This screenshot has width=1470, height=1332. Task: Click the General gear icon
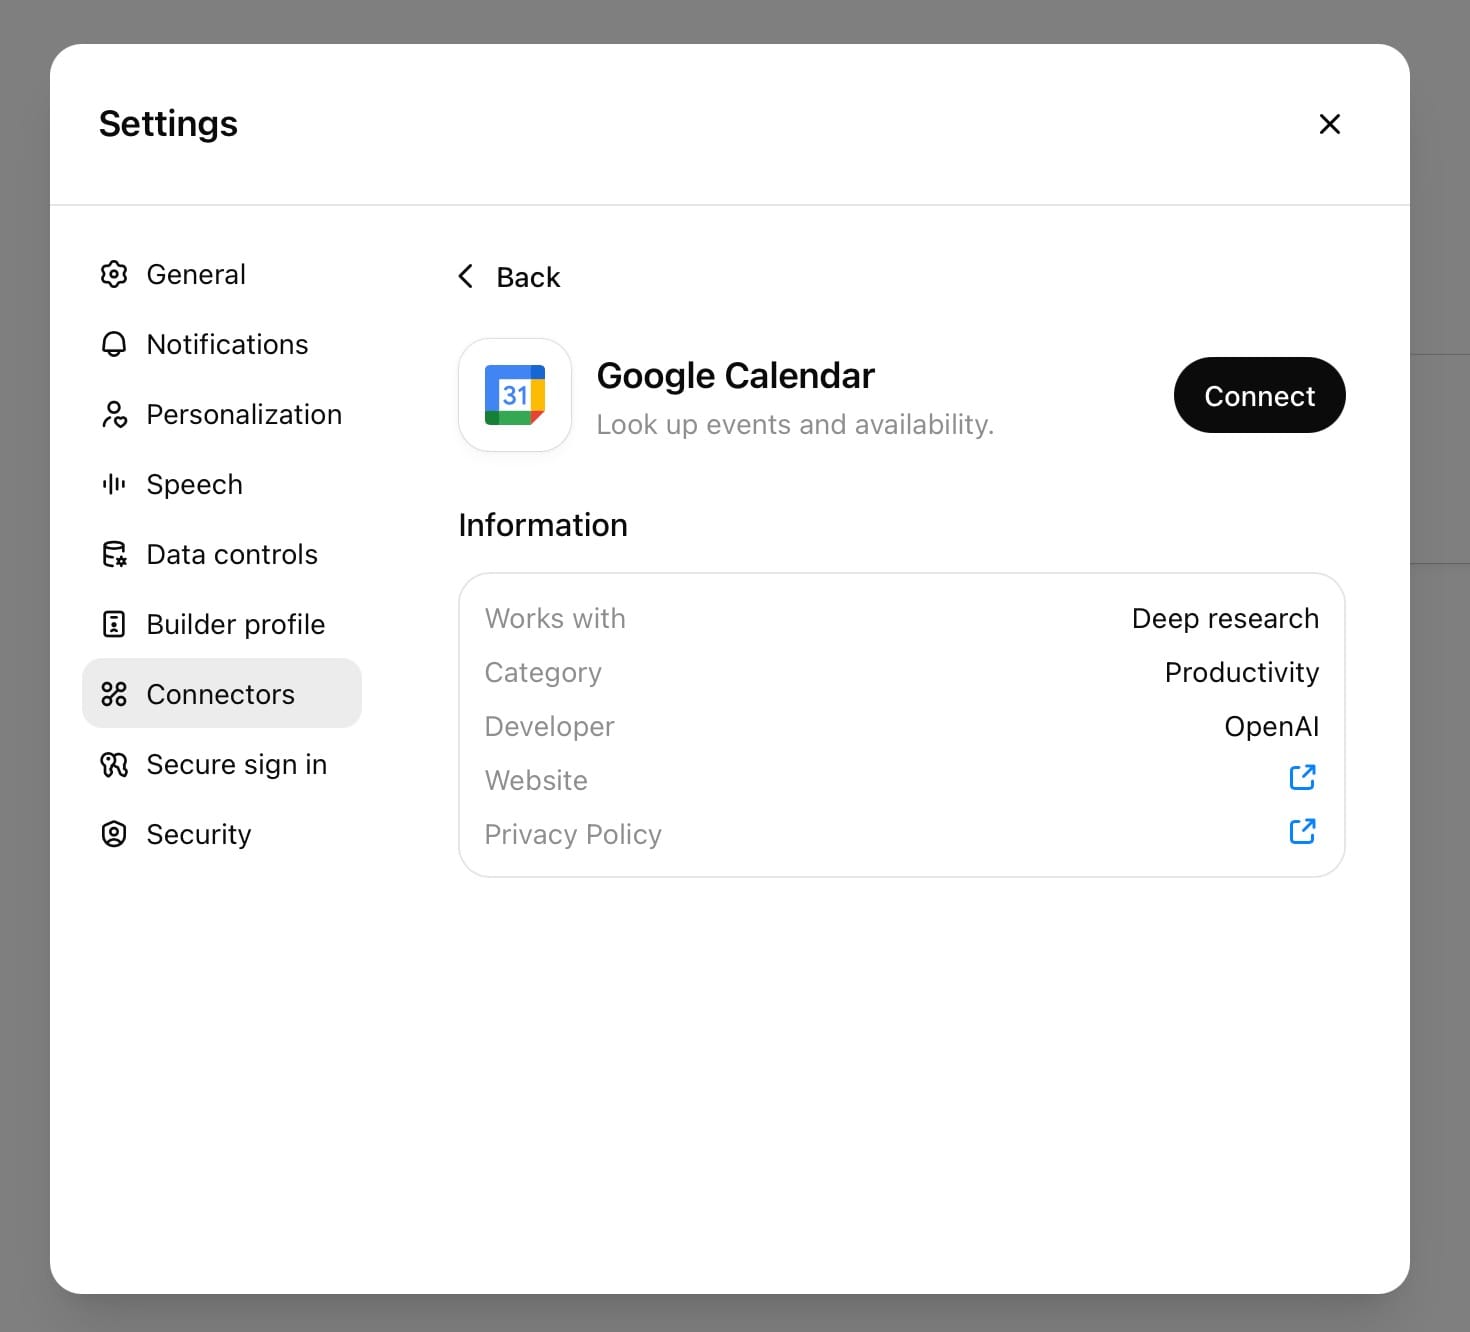point(114,274)
